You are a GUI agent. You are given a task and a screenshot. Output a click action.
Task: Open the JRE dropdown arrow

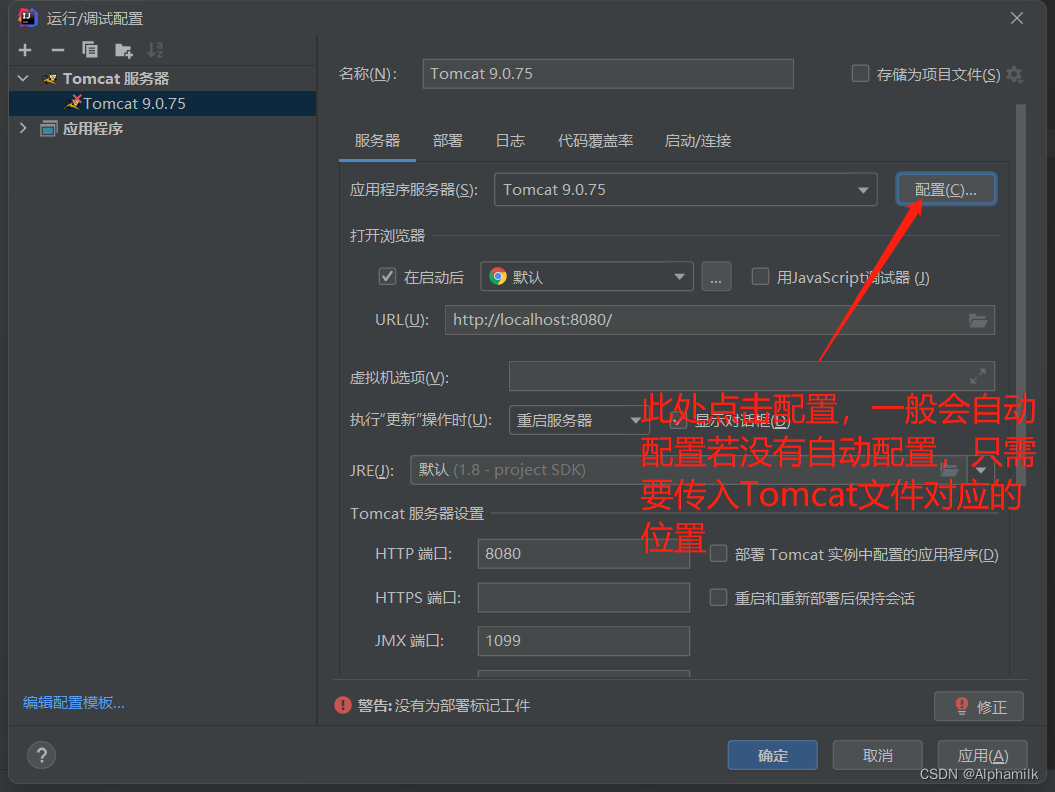click(x=981, y=470)
